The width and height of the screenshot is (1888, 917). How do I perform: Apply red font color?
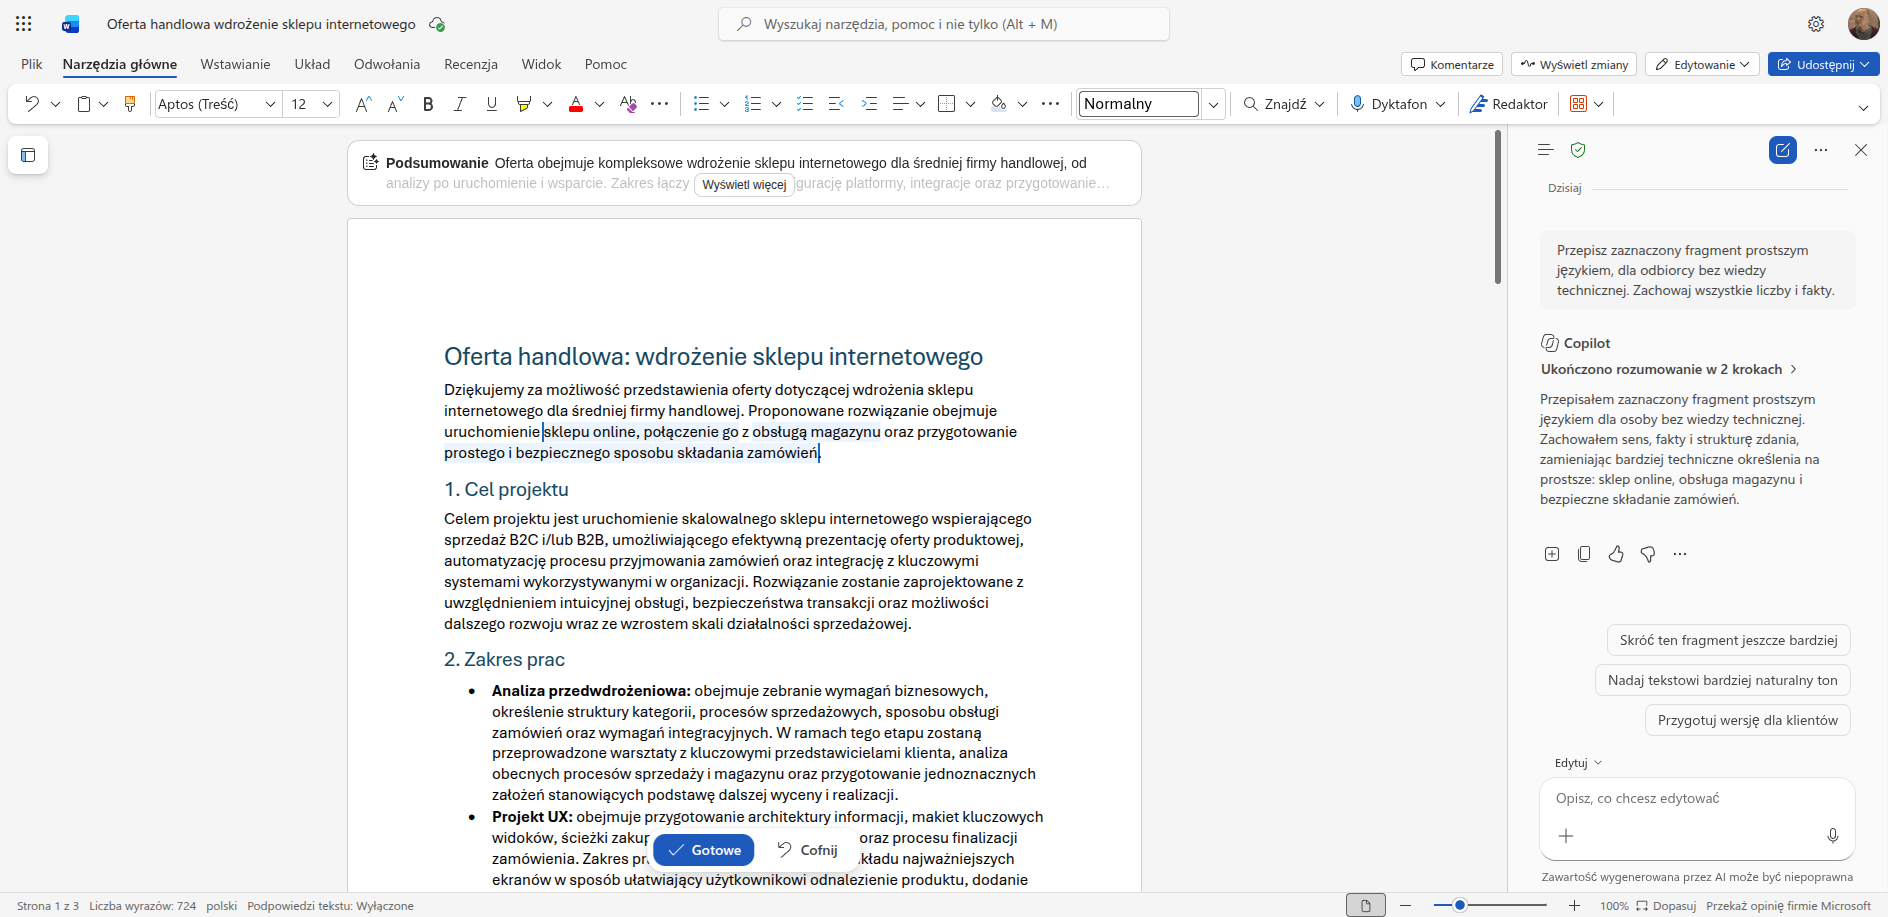click(576, 104)
